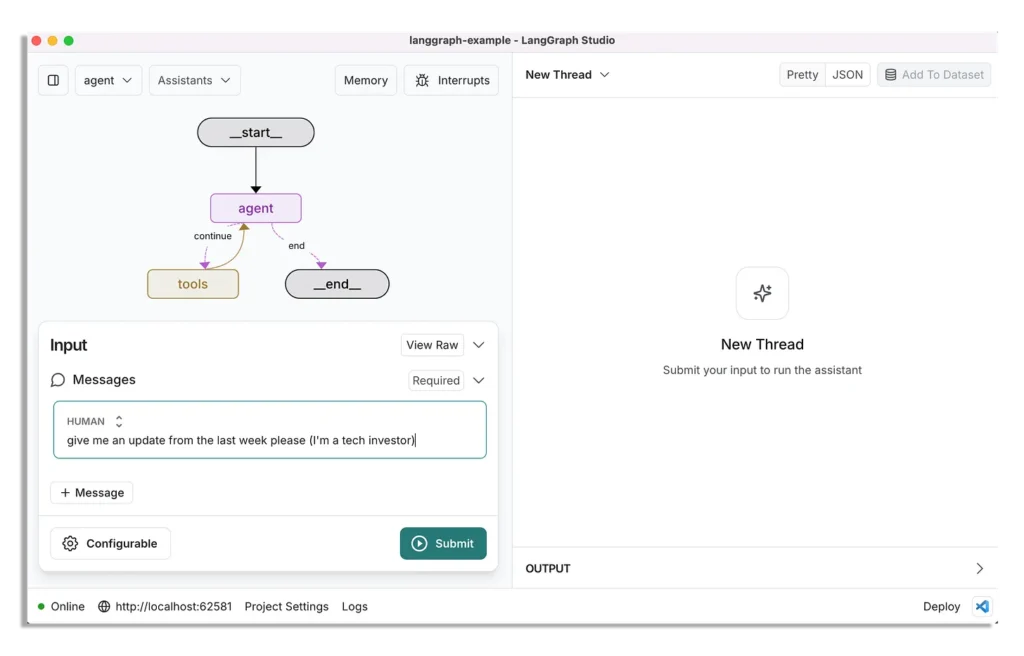
Task: Open the Configurable settings
Action: 110,544
